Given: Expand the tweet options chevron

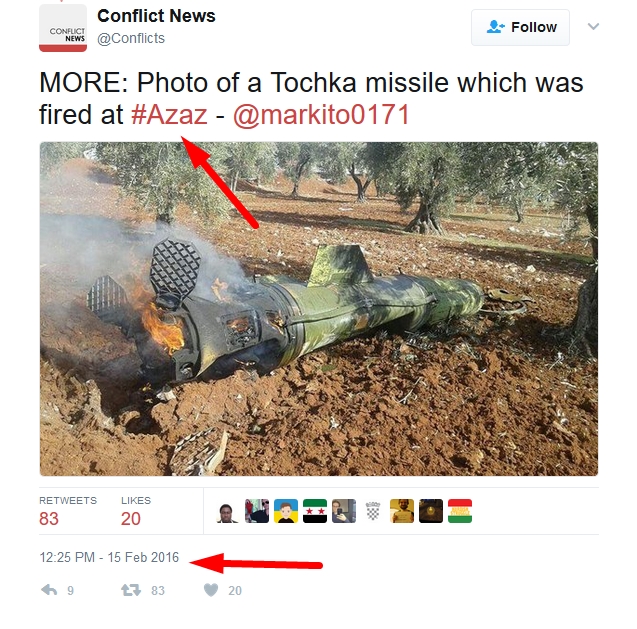Looking at the screenshot, I should tap(593, 27).
